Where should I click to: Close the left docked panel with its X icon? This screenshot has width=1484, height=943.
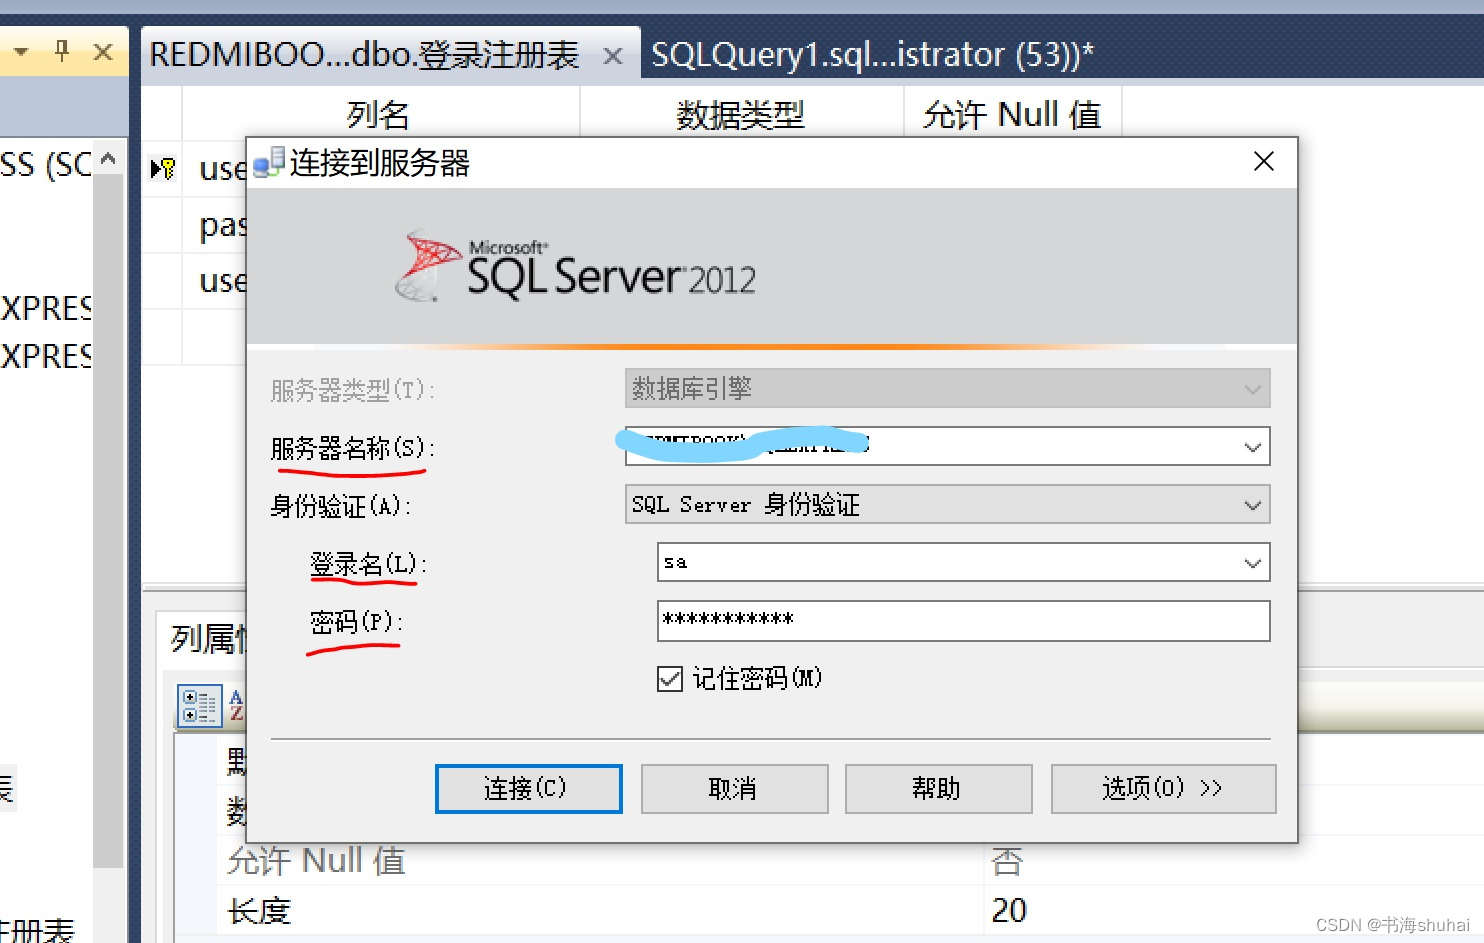coord(103,52)
